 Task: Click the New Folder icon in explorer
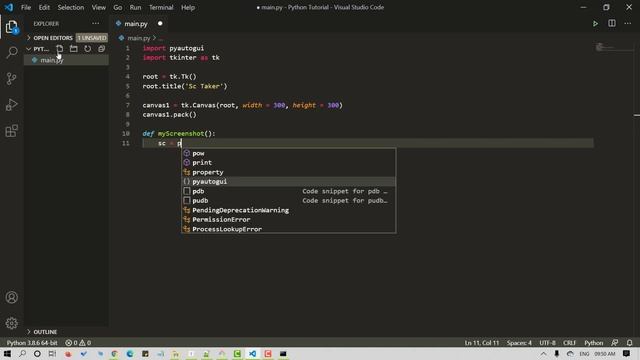[x=73, y=49]
